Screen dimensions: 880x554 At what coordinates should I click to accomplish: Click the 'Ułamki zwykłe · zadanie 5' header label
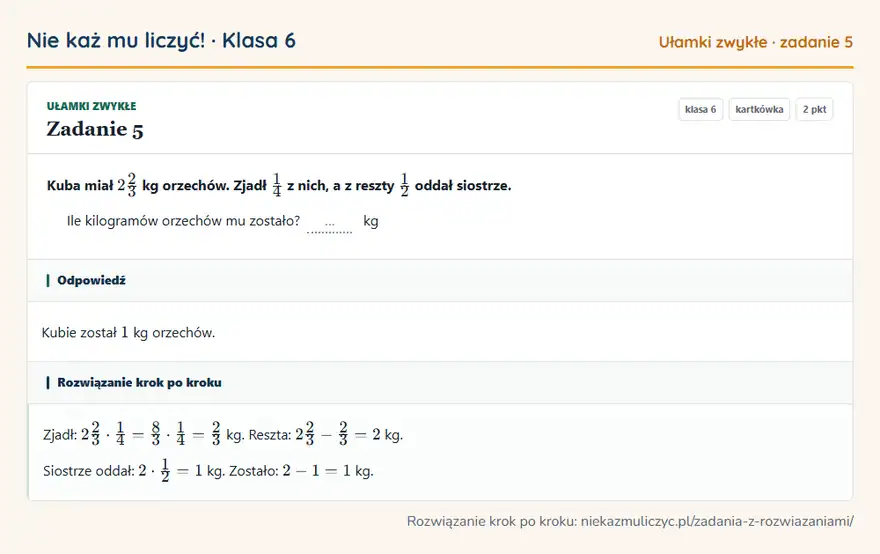coord(755,42)
